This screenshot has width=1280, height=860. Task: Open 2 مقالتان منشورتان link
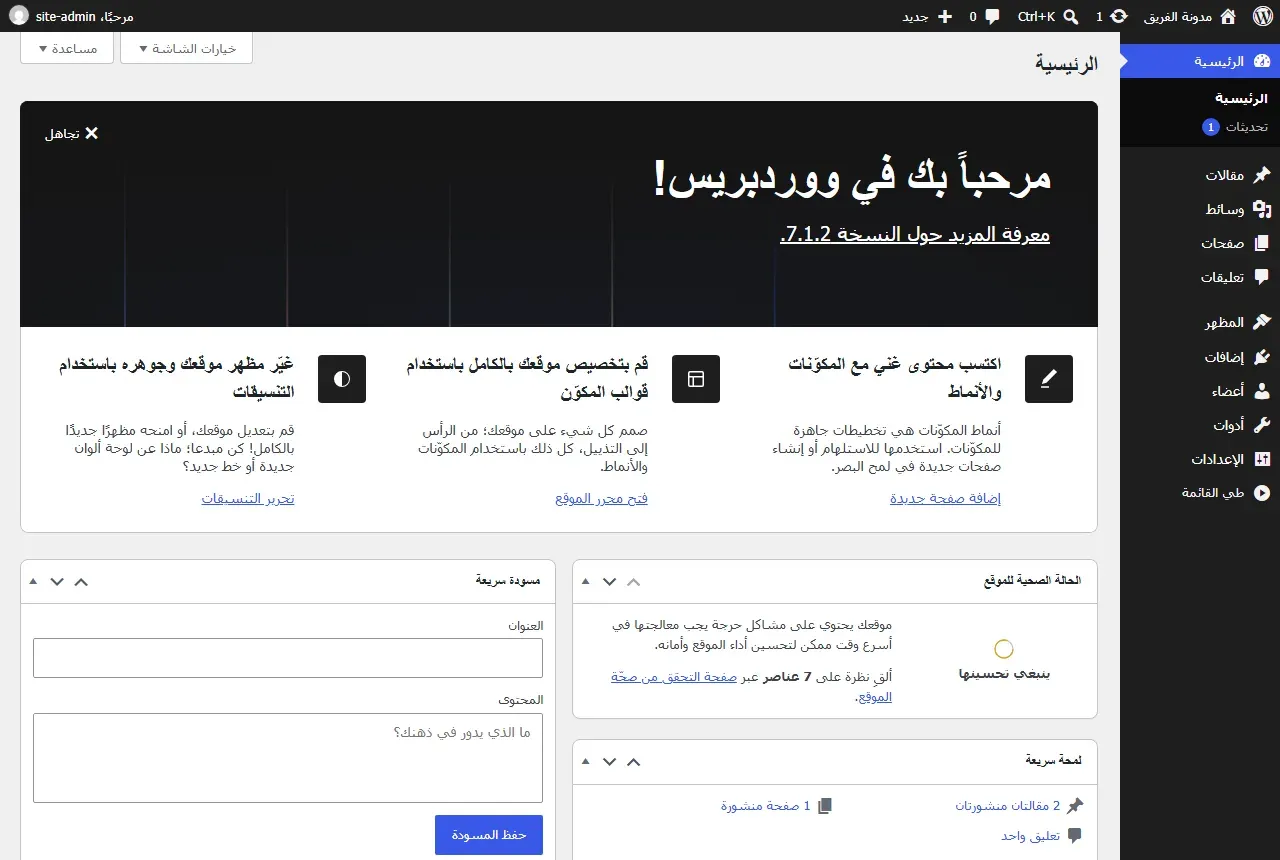(x=1007, y=805)
